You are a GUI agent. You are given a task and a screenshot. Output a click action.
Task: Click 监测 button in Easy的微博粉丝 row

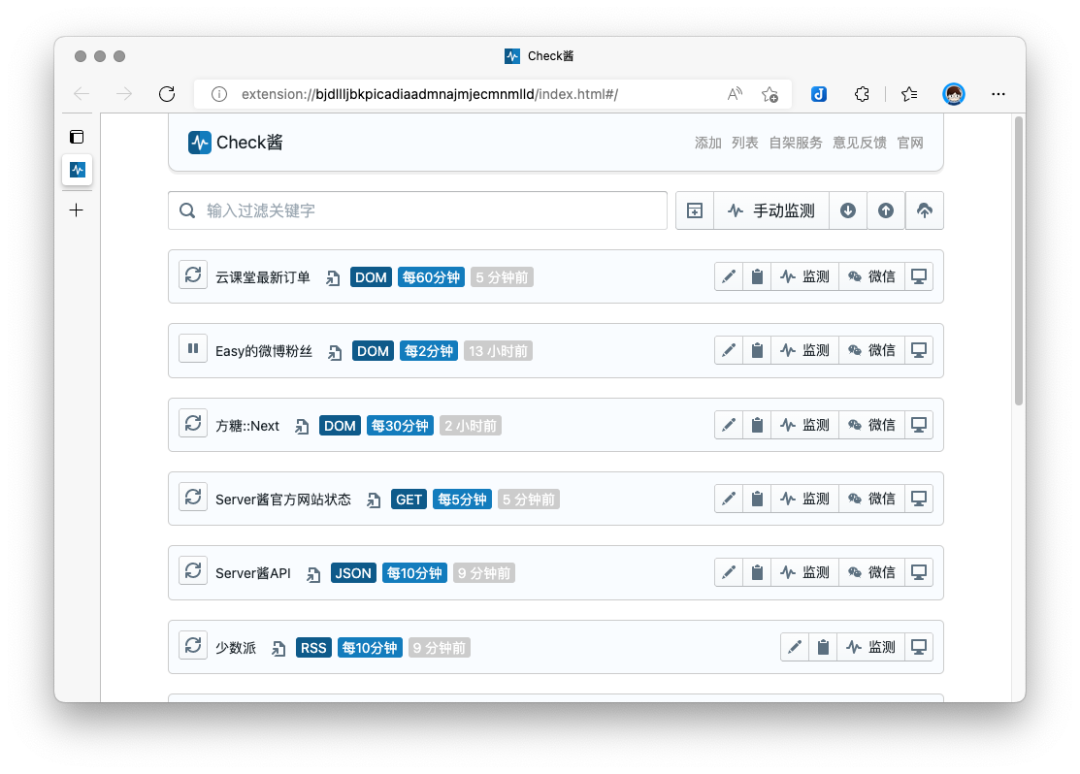click(804, 351)
